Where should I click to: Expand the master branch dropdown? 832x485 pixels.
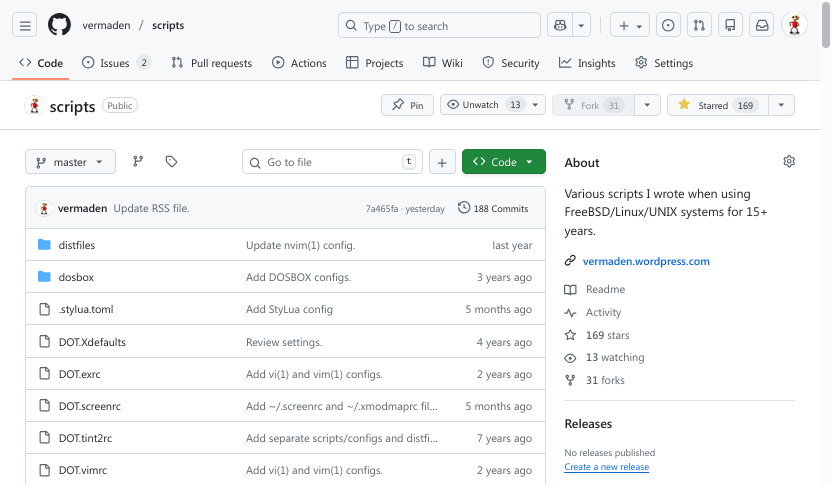point(70,162)
